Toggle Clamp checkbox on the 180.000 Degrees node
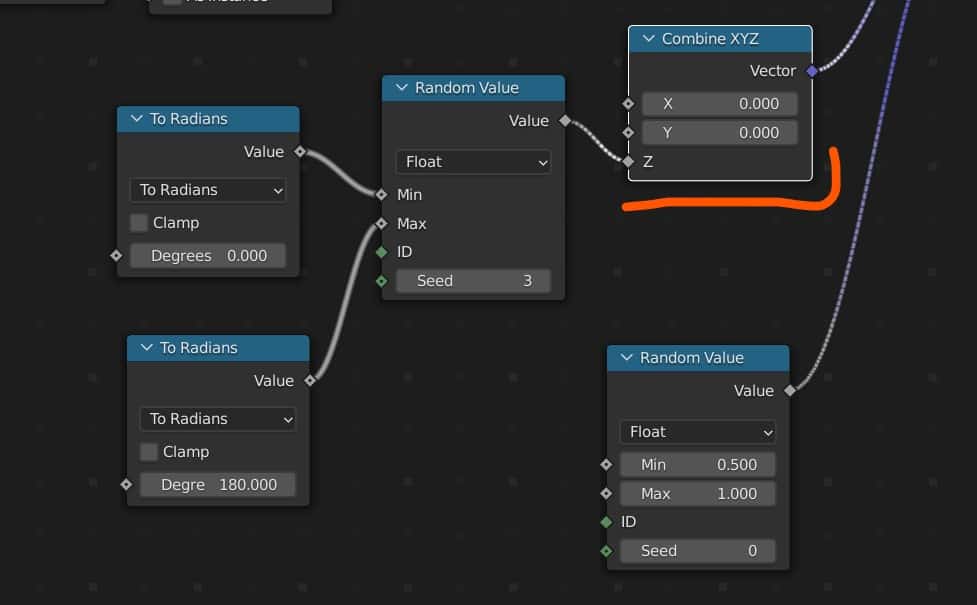The width and height of the screenshot is (977, 605). click(x=149, y=452)
